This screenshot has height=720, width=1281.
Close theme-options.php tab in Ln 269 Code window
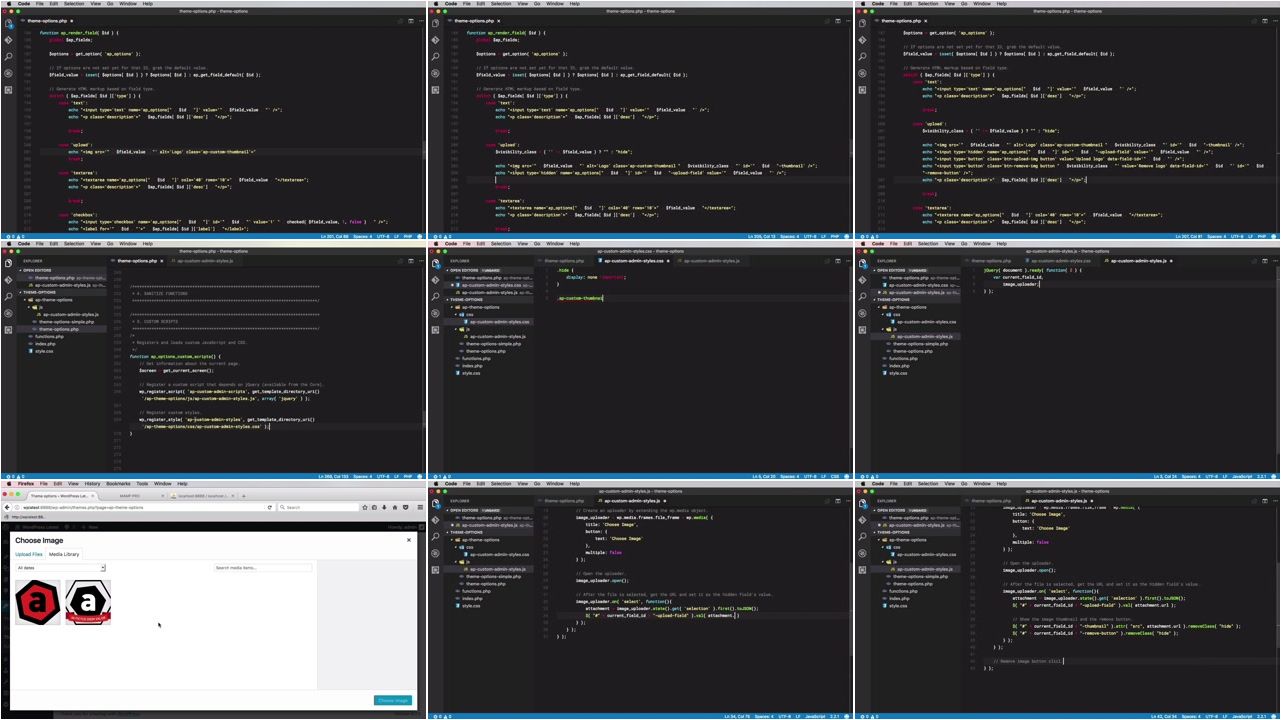162,261
